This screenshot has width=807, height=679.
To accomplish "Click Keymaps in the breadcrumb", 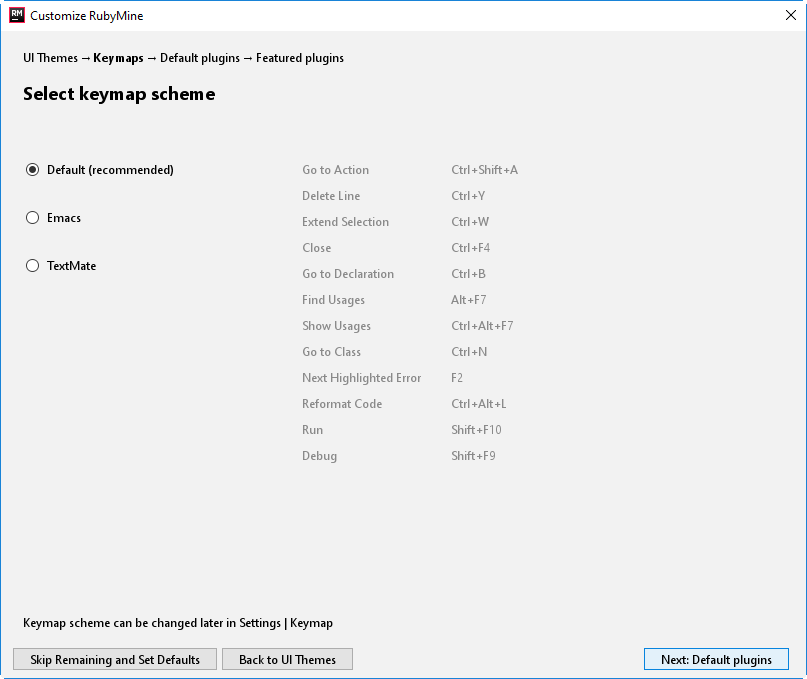I will pyautogui.click(x=118, y=58).
